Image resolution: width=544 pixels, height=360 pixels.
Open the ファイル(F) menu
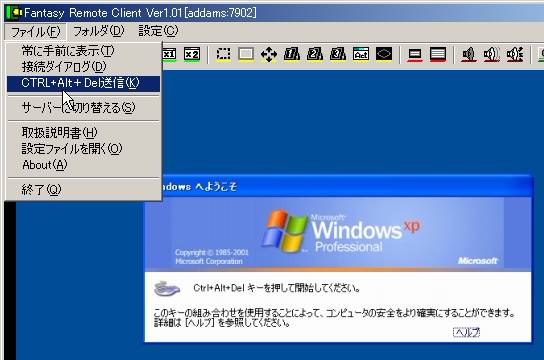[x=35, y=32]
